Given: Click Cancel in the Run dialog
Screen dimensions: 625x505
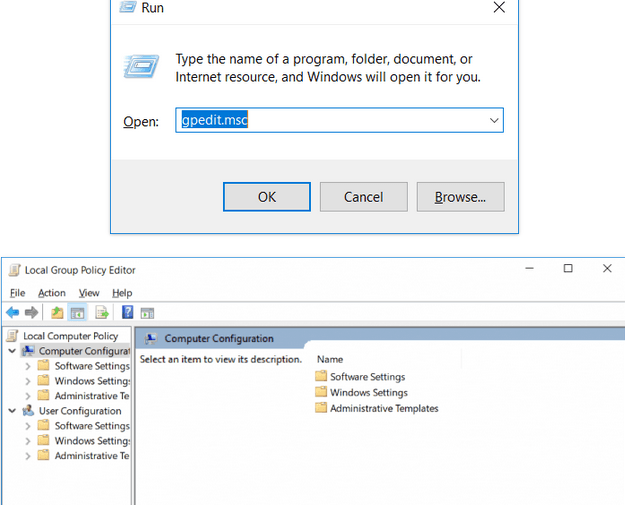Looking at the screenshot, I should [364, 197].
